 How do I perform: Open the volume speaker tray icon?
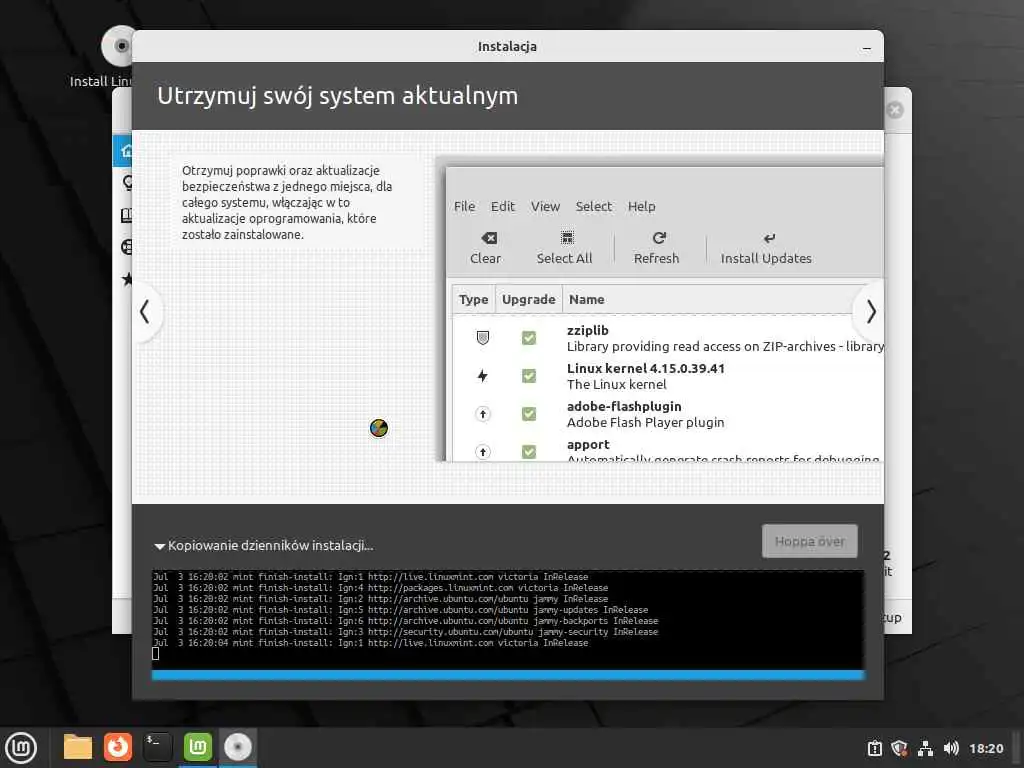pos(951,748)
